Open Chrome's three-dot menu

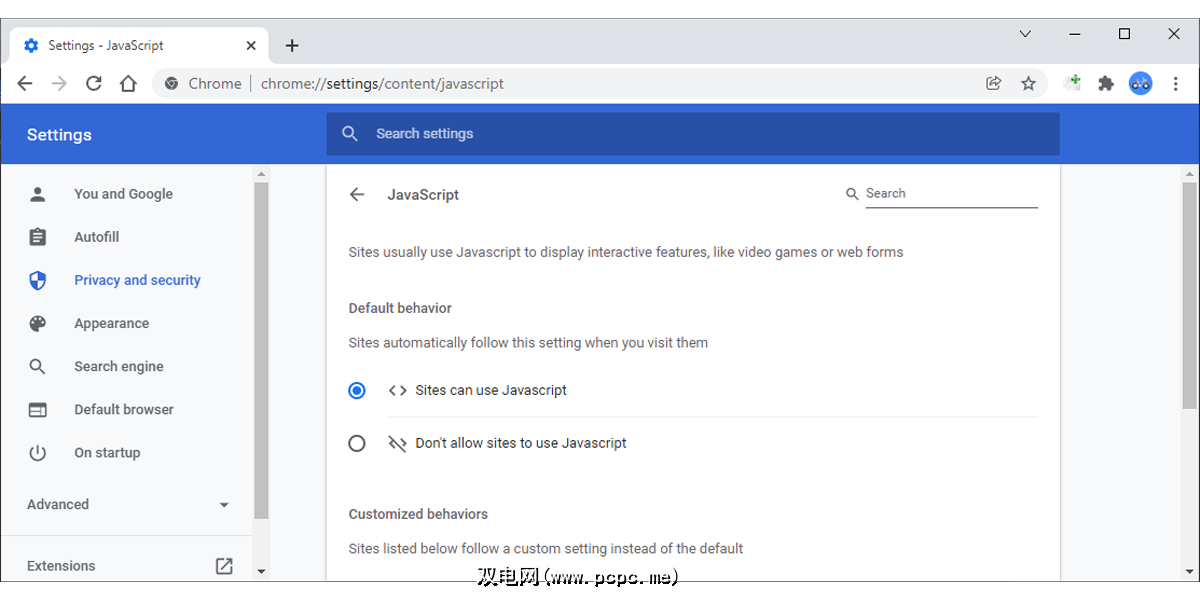click(x=1176, y=84)
